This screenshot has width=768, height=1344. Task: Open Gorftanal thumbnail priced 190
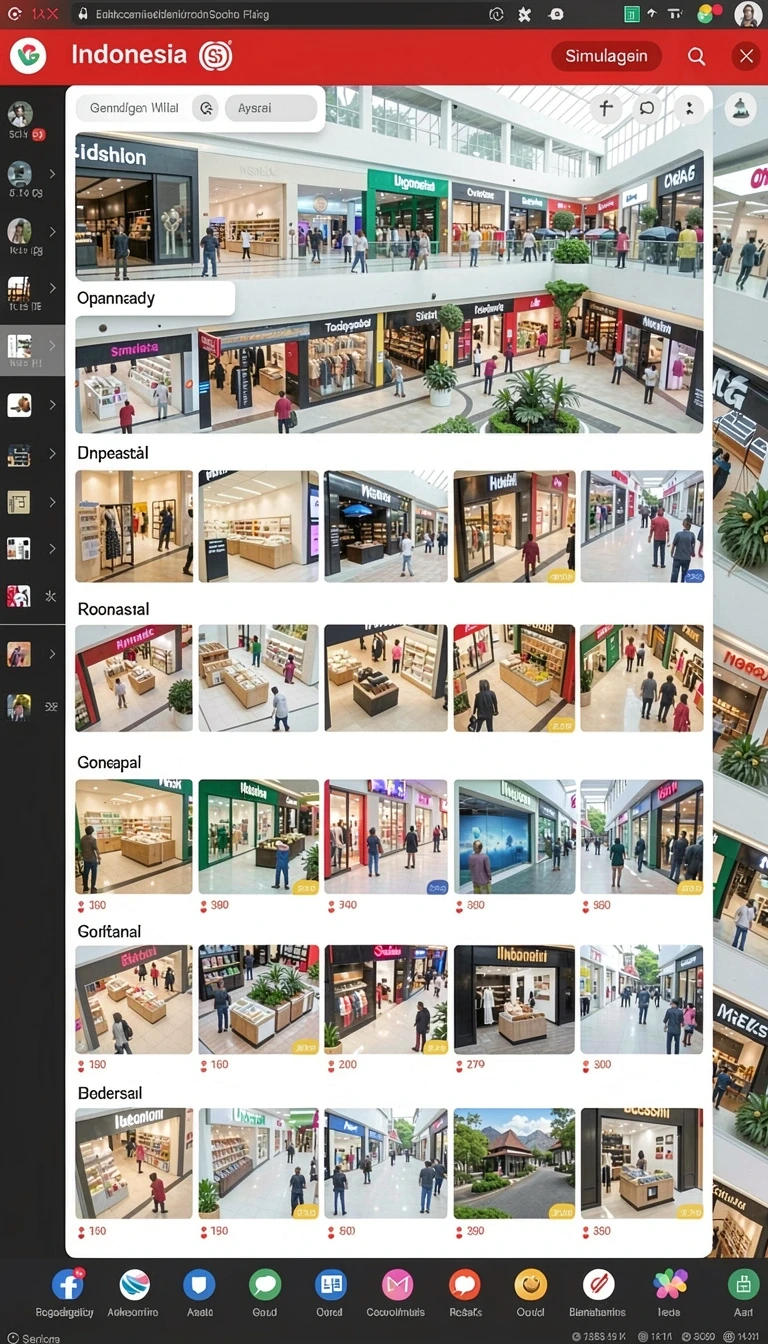tap(134, 998)
